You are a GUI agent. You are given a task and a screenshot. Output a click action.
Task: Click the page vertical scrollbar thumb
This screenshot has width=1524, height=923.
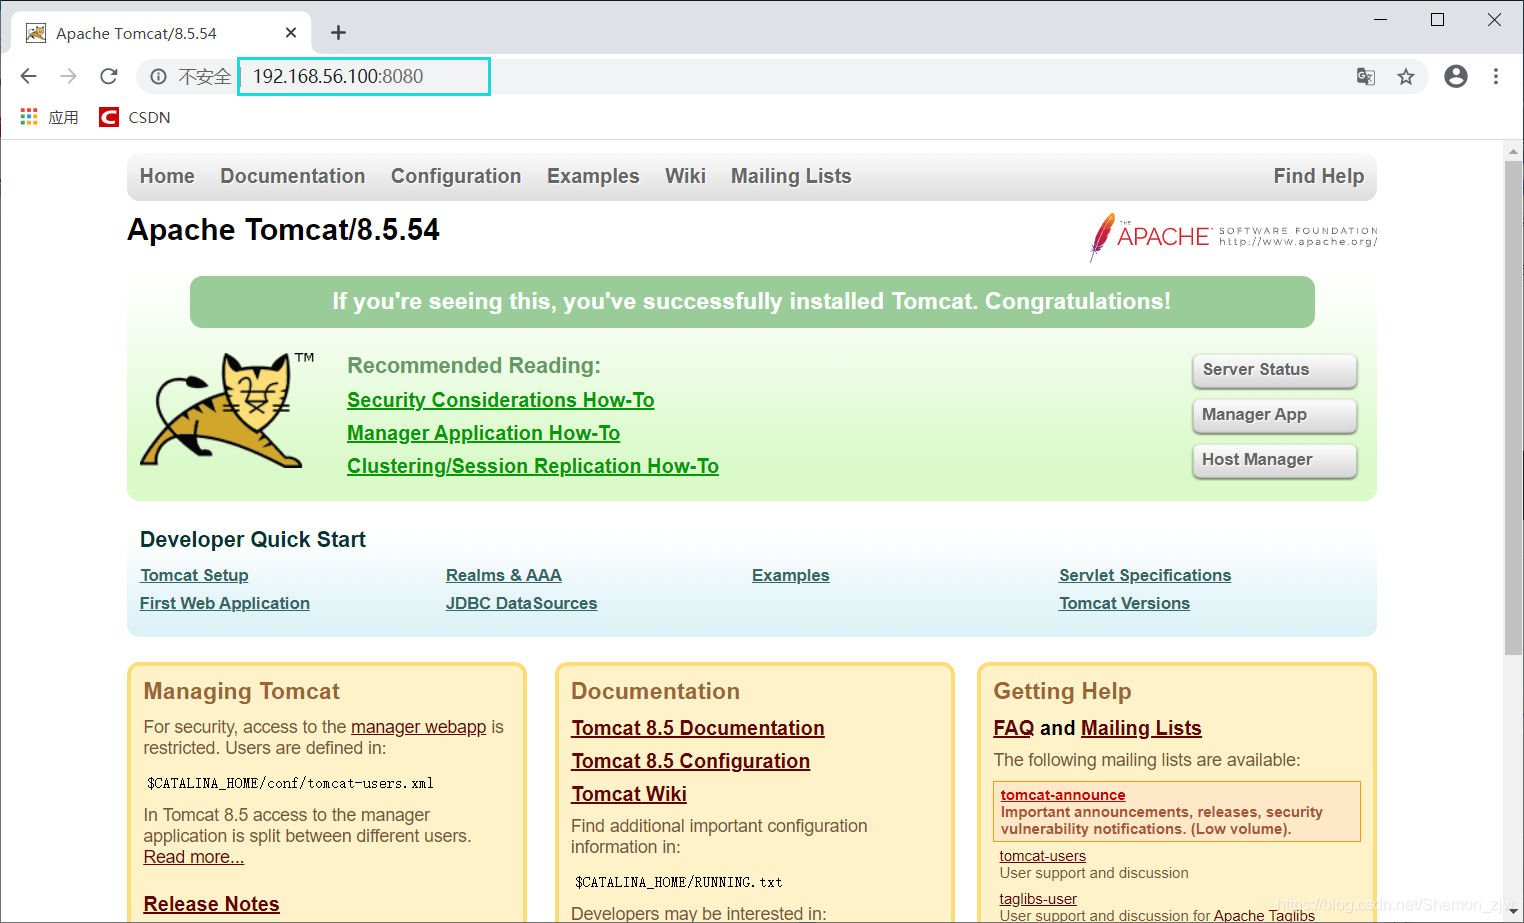(x=1513, y=407)
